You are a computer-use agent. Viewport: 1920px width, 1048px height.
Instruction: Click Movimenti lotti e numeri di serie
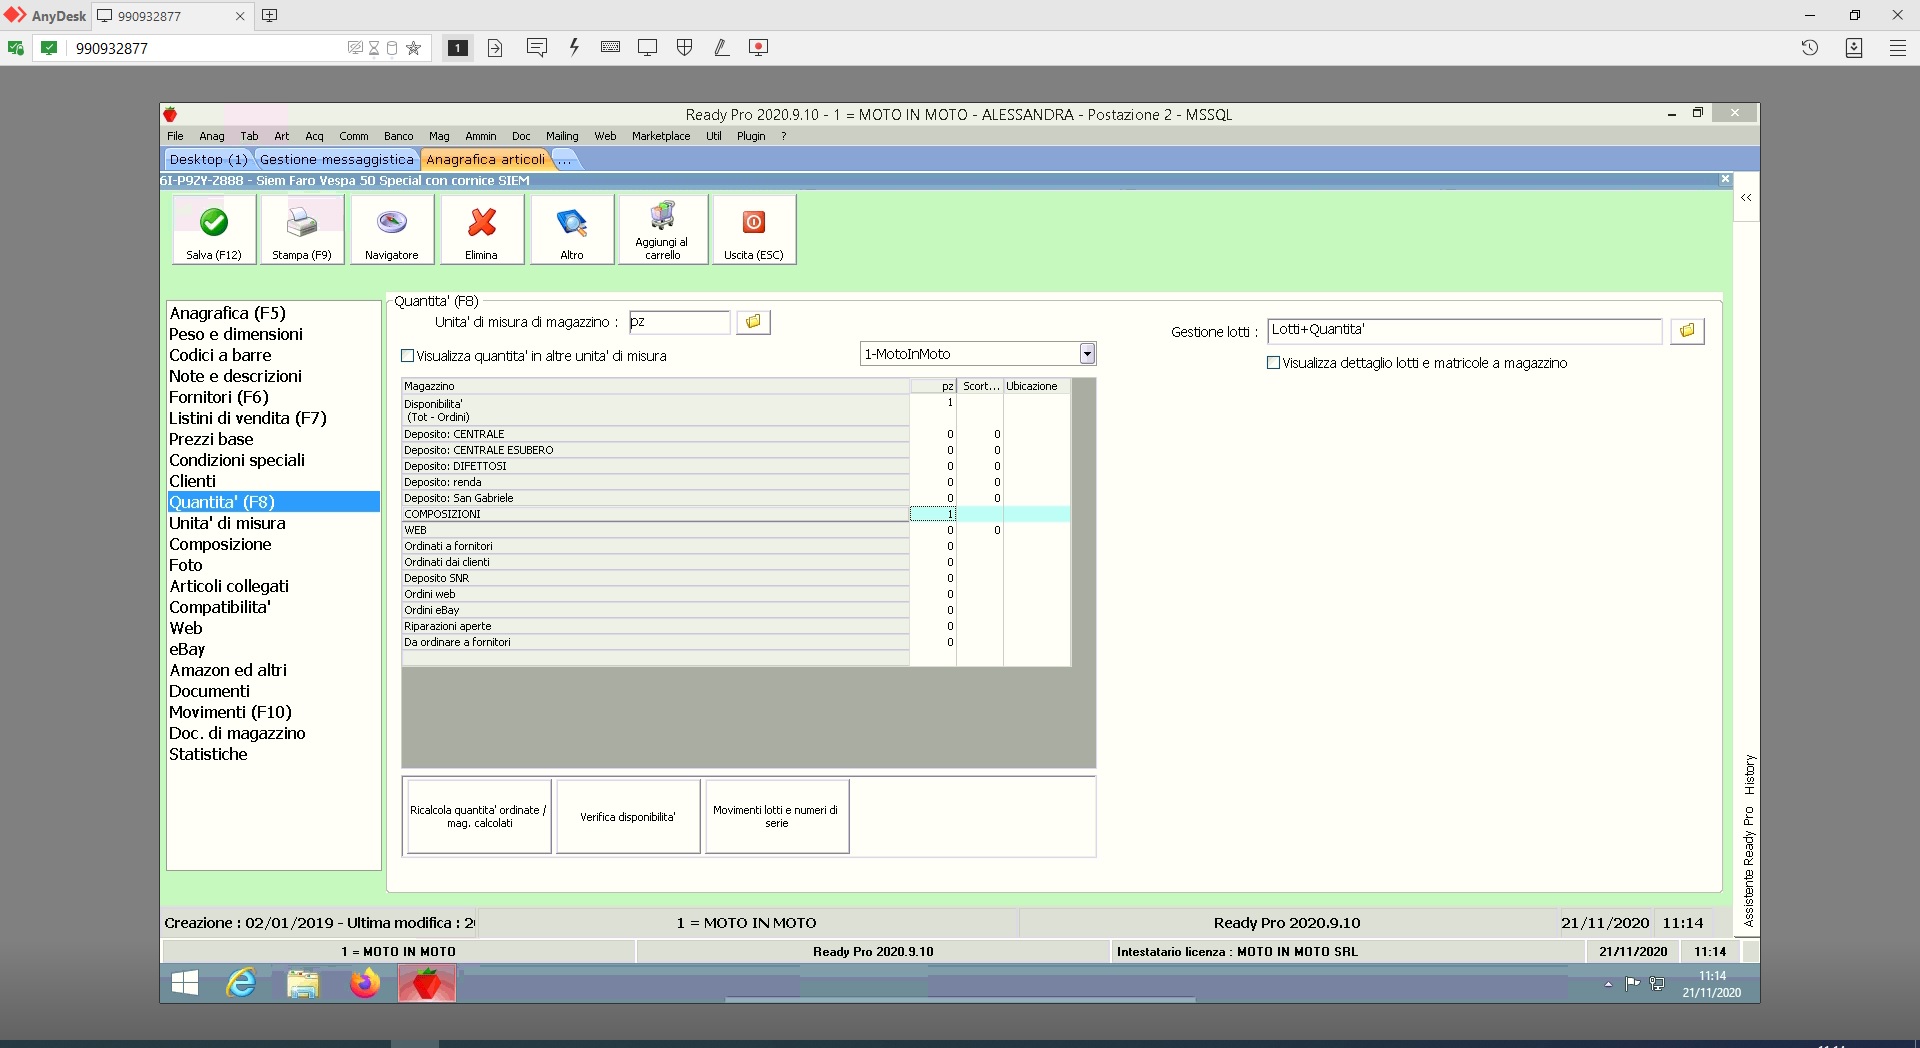pos(777,816)
